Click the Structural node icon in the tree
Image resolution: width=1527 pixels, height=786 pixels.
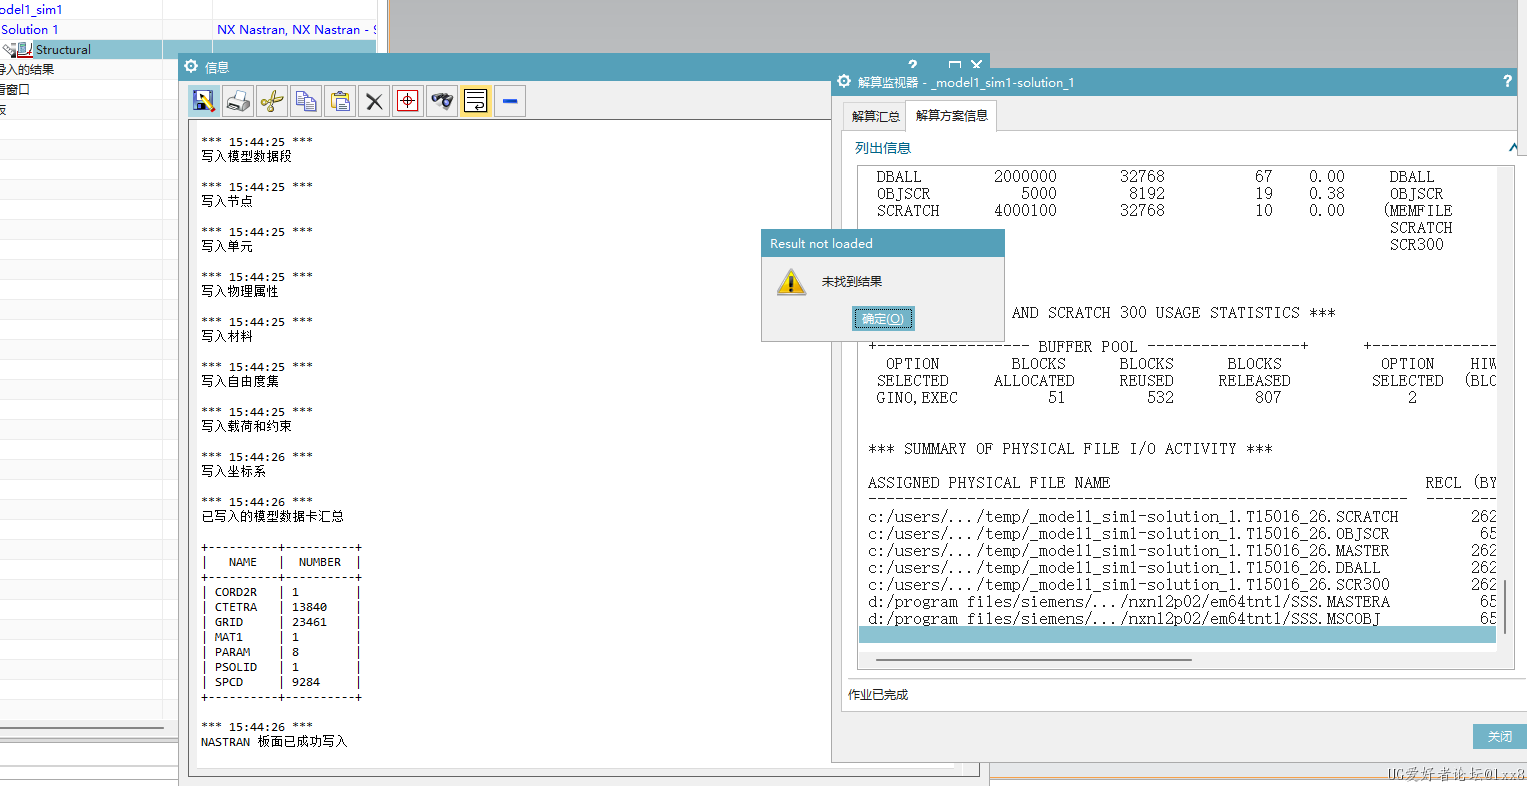point(24,49)
